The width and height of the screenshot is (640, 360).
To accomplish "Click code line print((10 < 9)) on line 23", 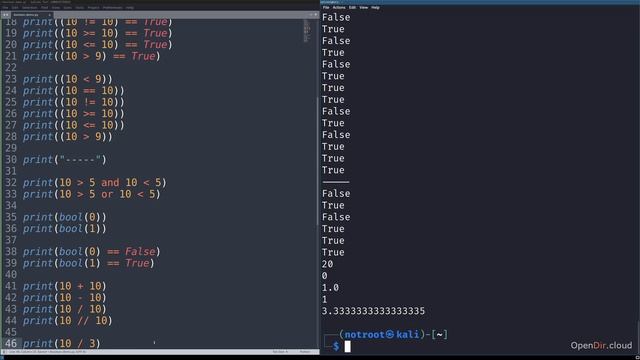I will click(67, 79).
